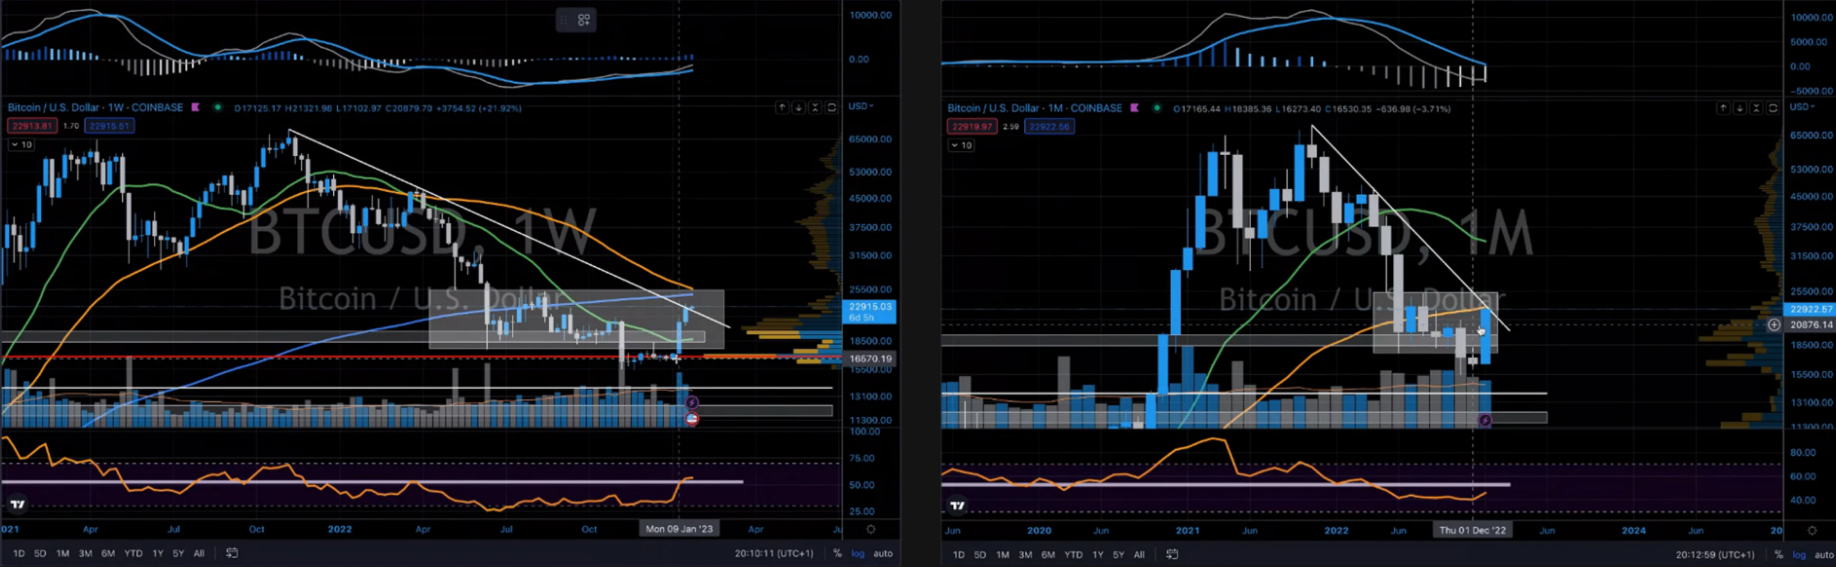The width and height of the screenshot is (1836, 567).
Task: Maximize the monthly chart pane icon
Action: coord(1773,108)
